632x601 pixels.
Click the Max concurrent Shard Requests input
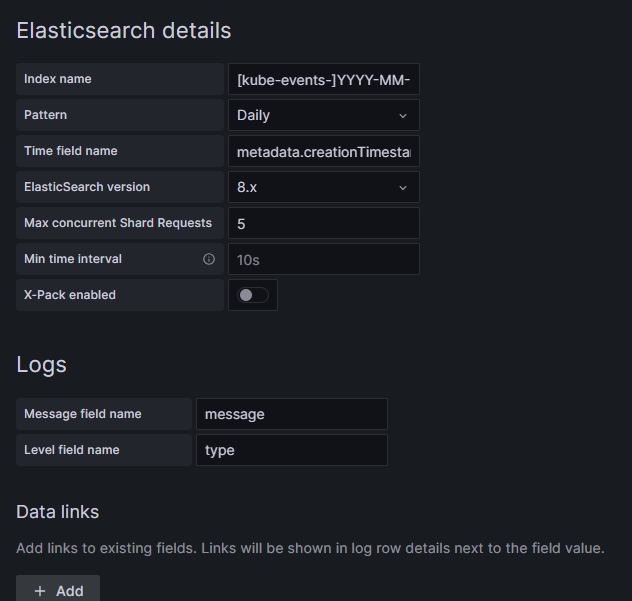pos(324,223)
